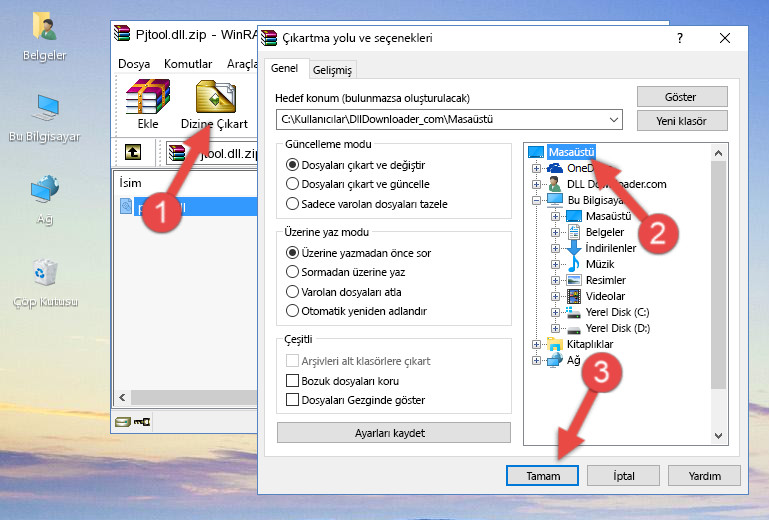Image resolution: width=769 pixels, height=520 pixels.
Task: Select Bu Bilgisayar computer icon in tree
Action: coord(555,200)
